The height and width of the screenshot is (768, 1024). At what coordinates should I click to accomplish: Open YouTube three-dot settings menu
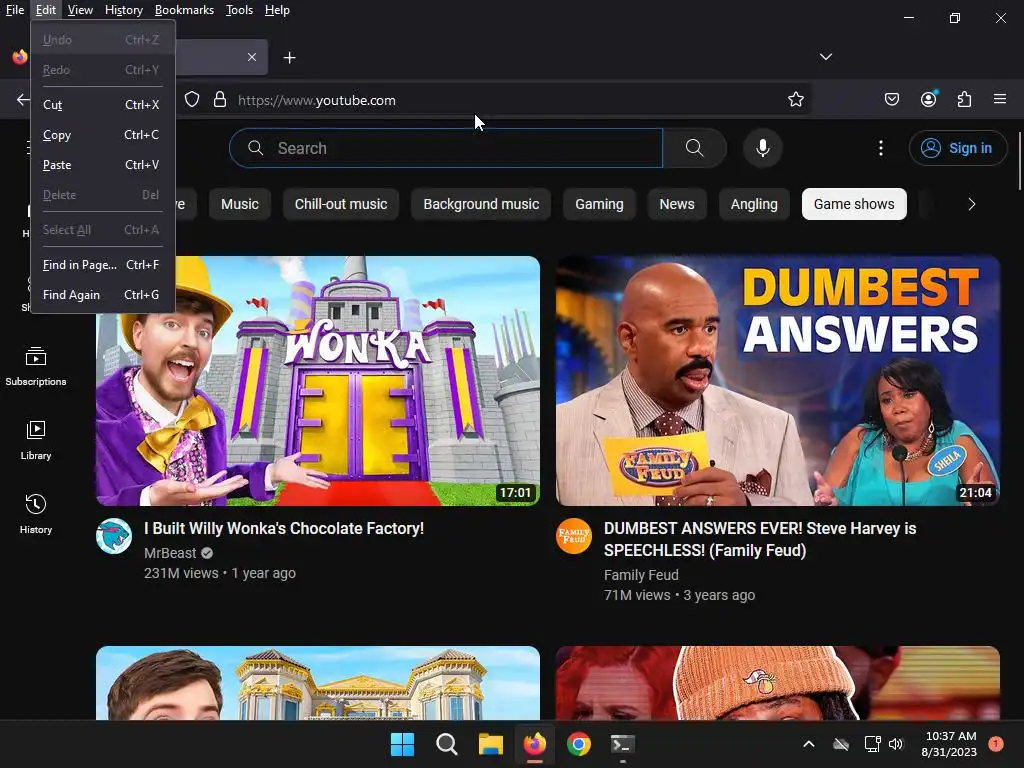click(880, 148)
